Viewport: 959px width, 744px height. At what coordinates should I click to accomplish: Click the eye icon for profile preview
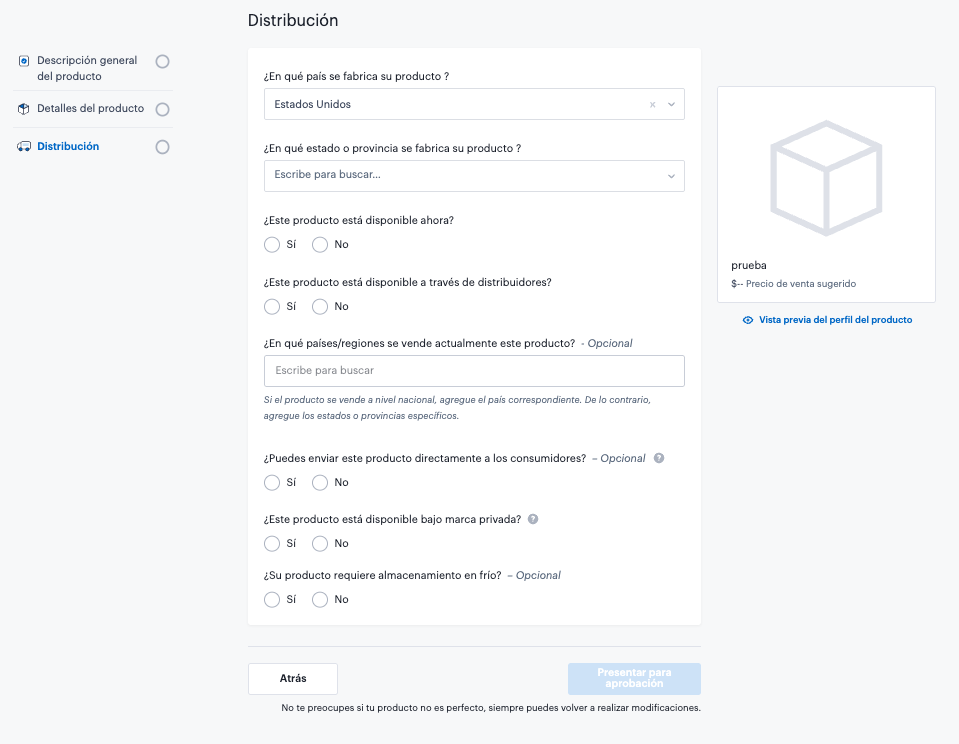[x=748, y=320]
